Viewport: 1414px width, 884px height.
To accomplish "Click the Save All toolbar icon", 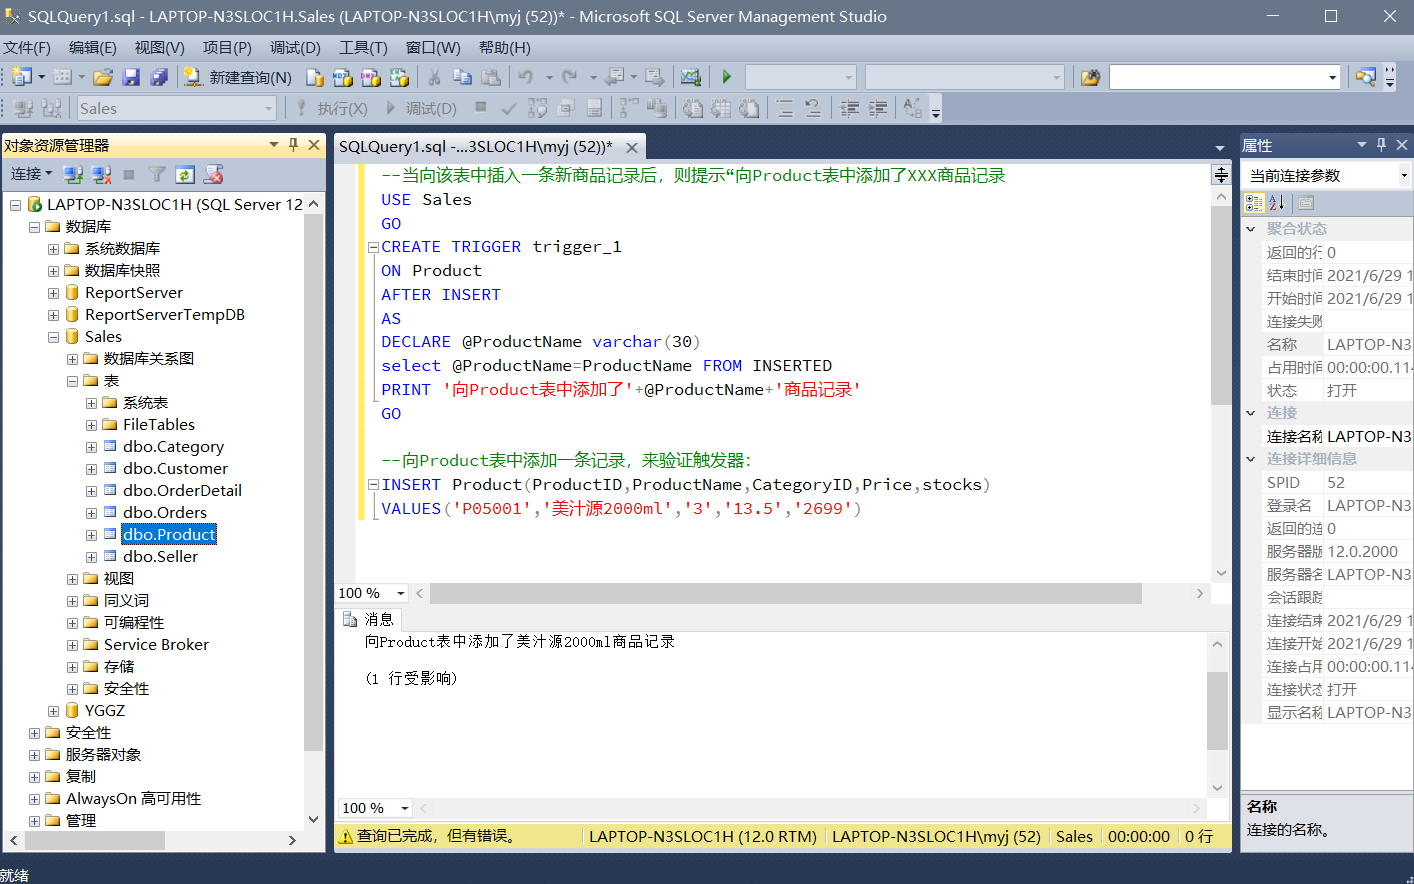I will coord(159,77).
